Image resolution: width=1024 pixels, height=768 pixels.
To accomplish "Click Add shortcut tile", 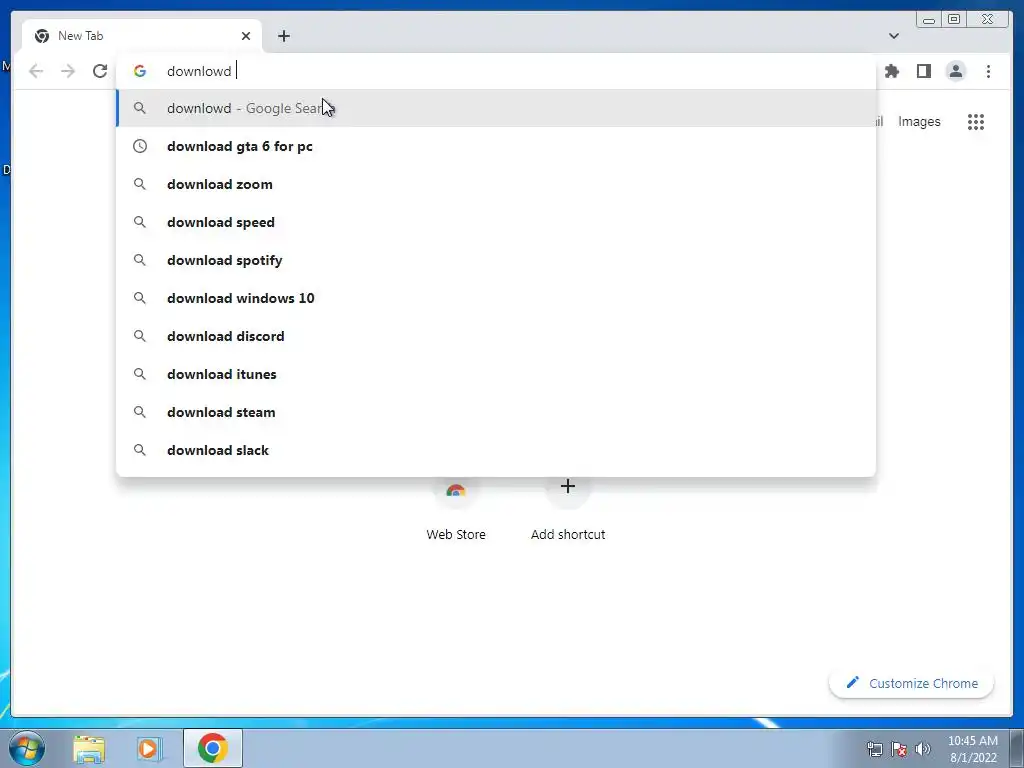I will (x=568, y=509).
